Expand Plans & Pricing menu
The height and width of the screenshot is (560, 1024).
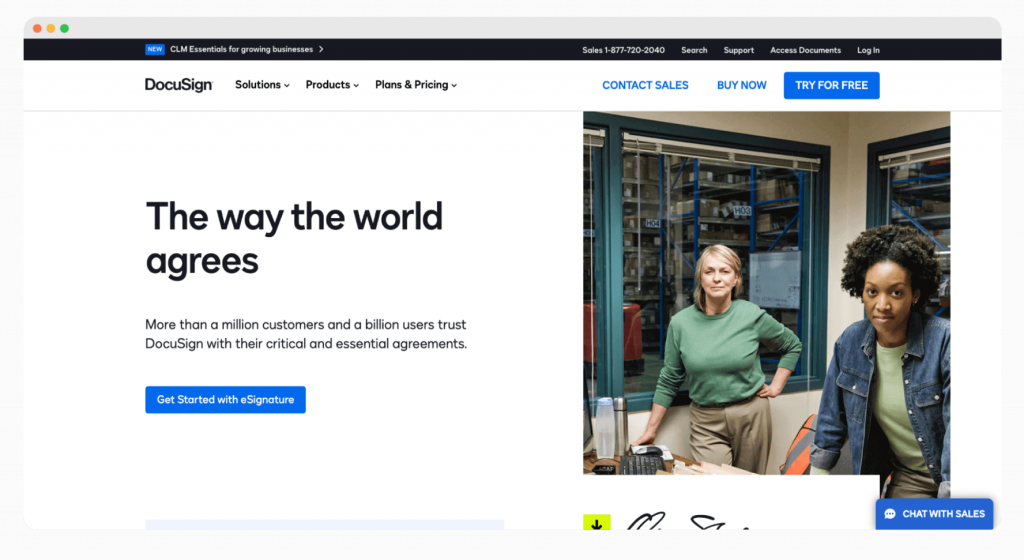[x=415, y=85]
